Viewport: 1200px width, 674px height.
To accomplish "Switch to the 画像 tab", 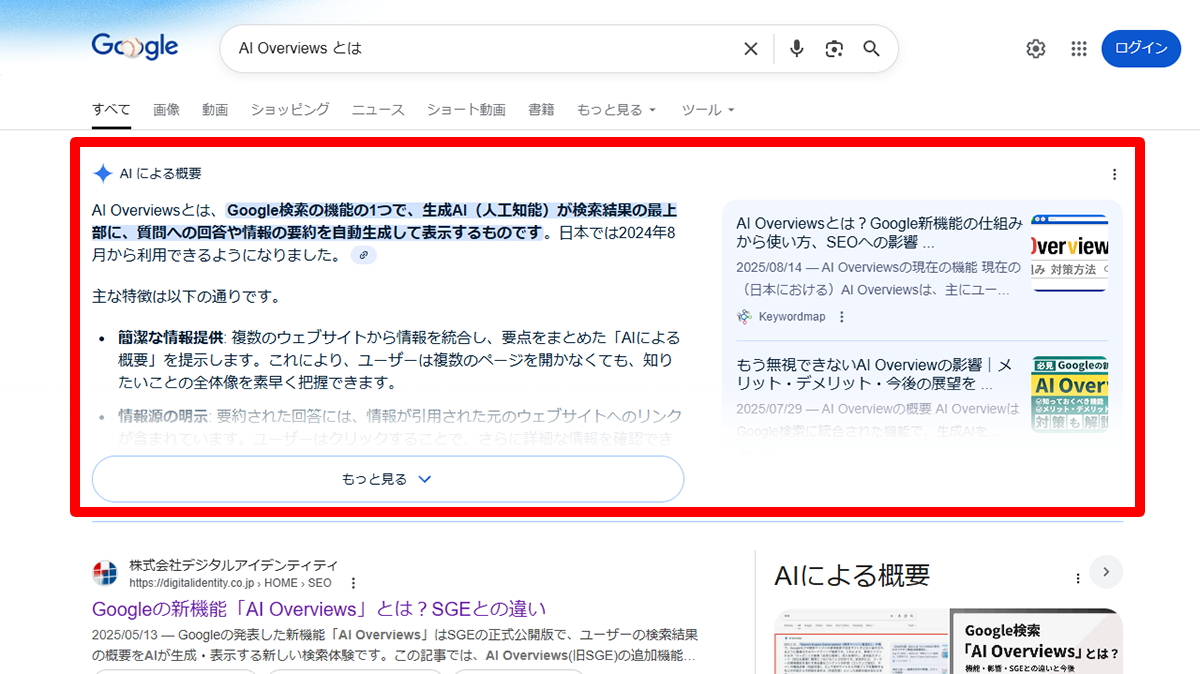I will (x=166, y=109).
